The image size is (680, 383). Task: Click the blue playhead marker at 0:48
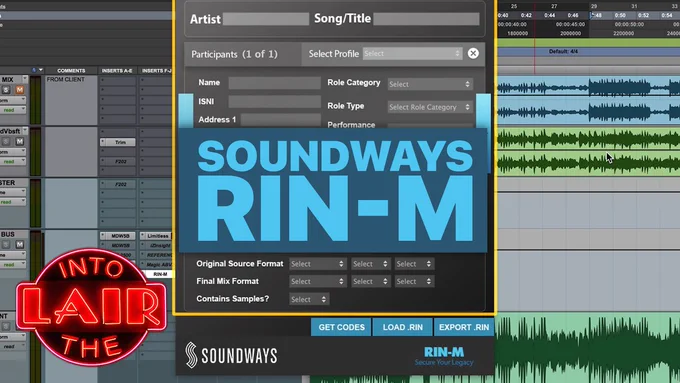pos(592,15)
